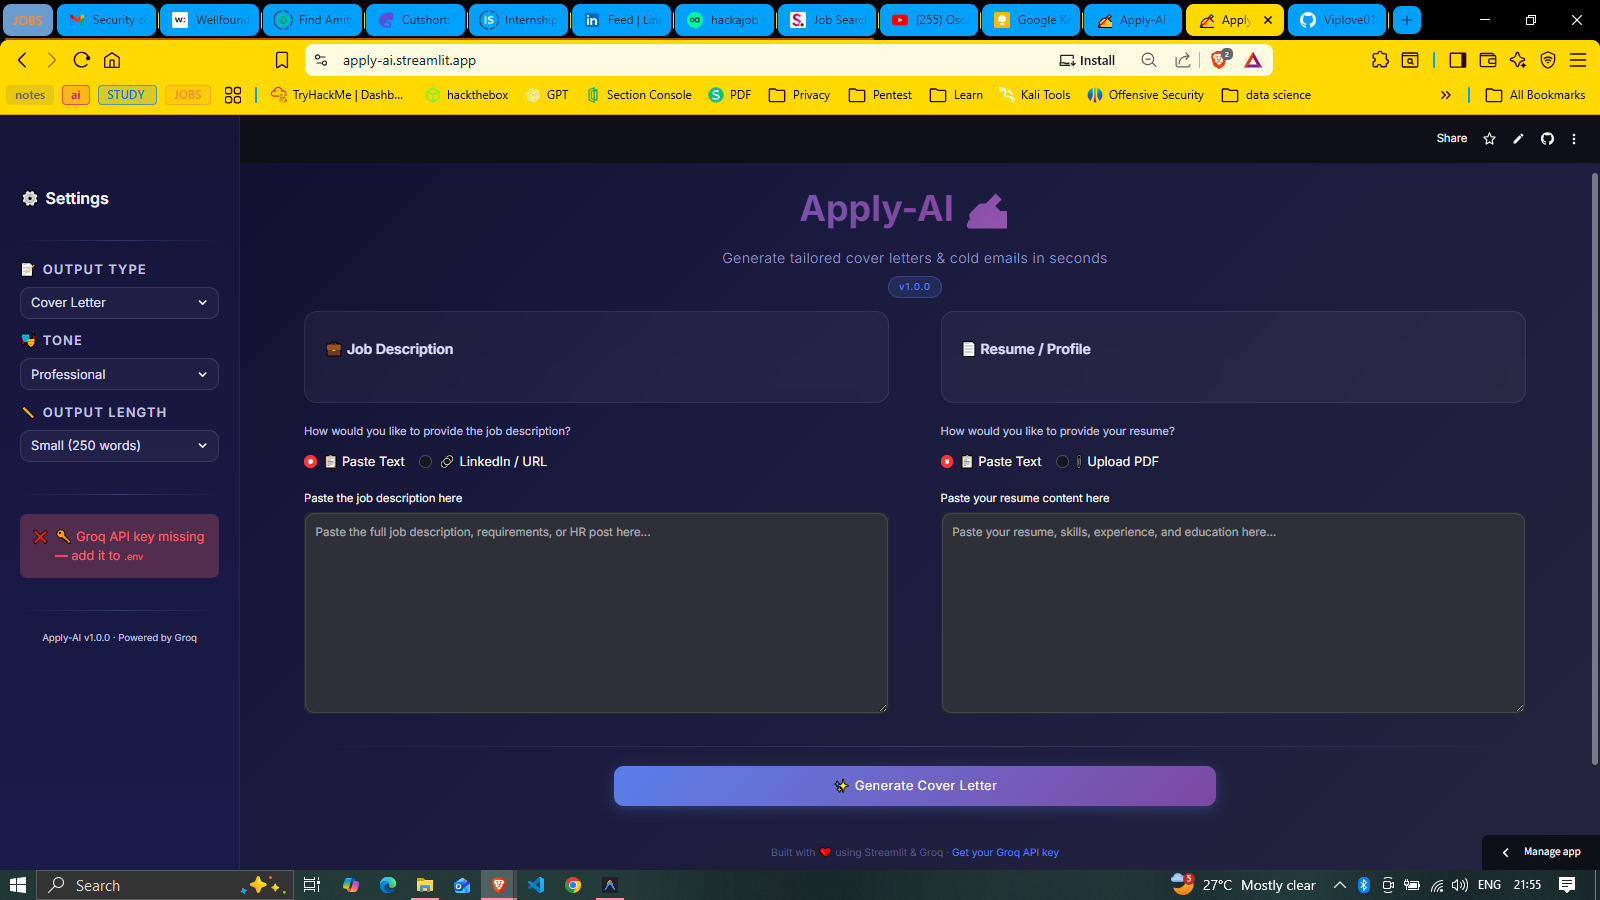Click the edit pencil icon in Streamlit header
Image resolution: width=1600 pixels, height=900 pixels.
(1518, 139)
